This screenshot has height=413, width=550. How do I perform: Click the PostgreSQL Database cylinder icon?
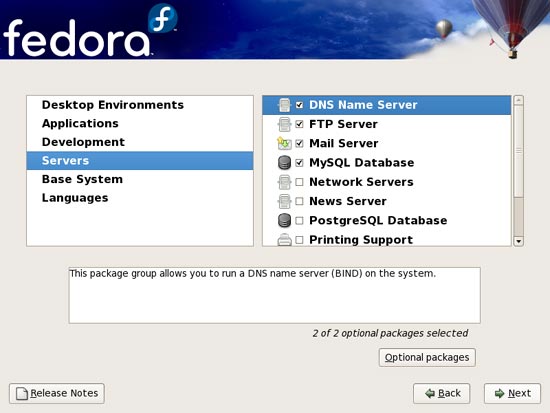284,221
